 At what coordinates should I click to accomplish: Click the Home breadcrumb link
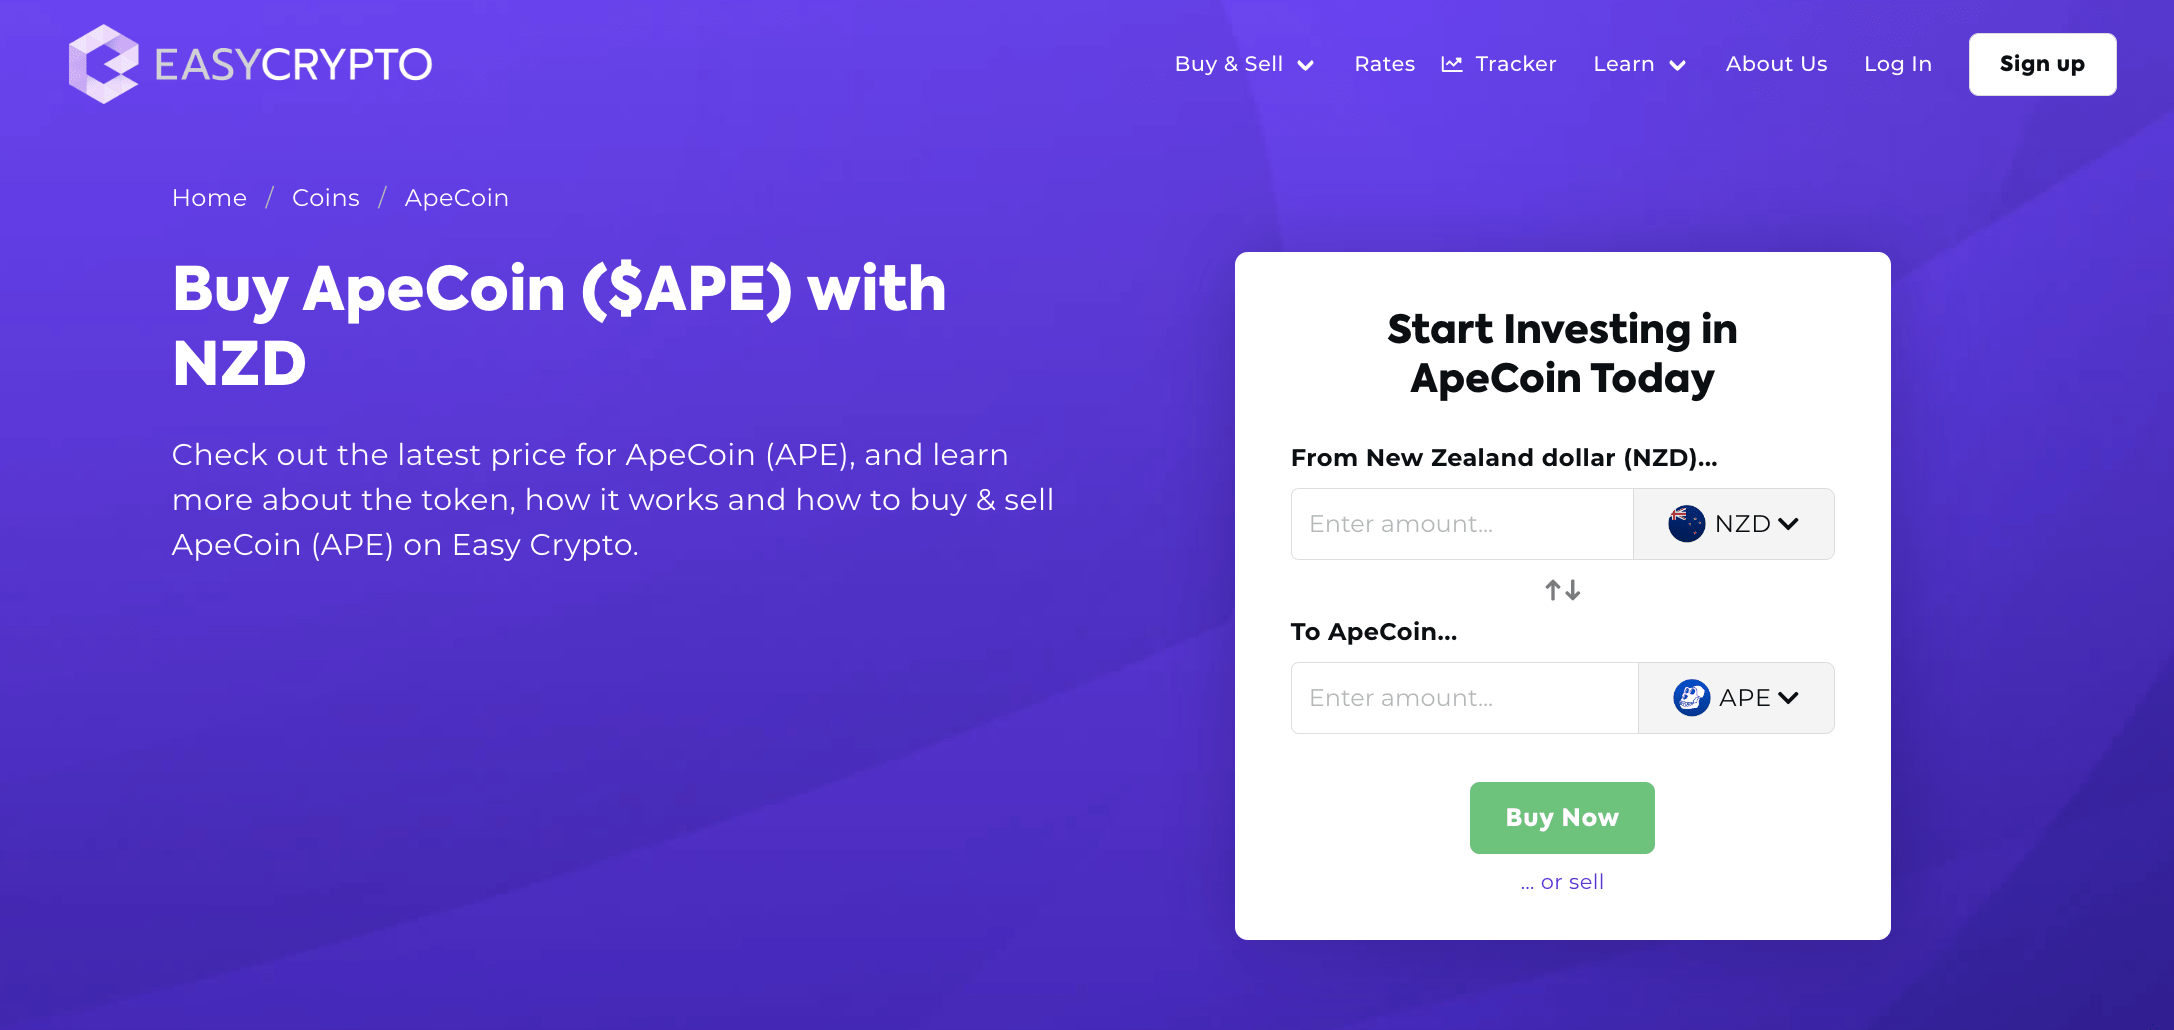pos(209,198)
